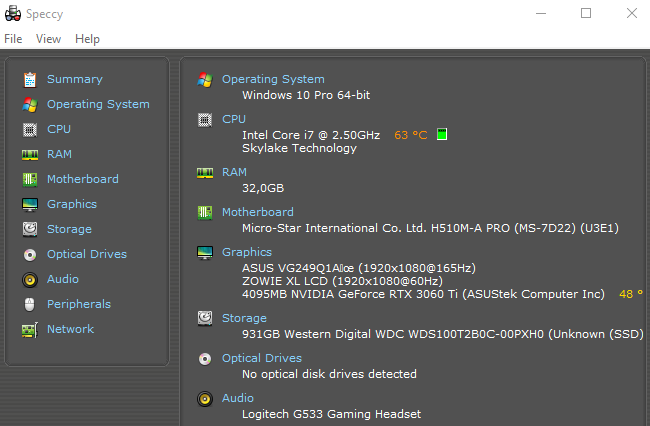Click the Audio speaker icon in sidebar
This screenshot has width=650, height=426.
29,279
